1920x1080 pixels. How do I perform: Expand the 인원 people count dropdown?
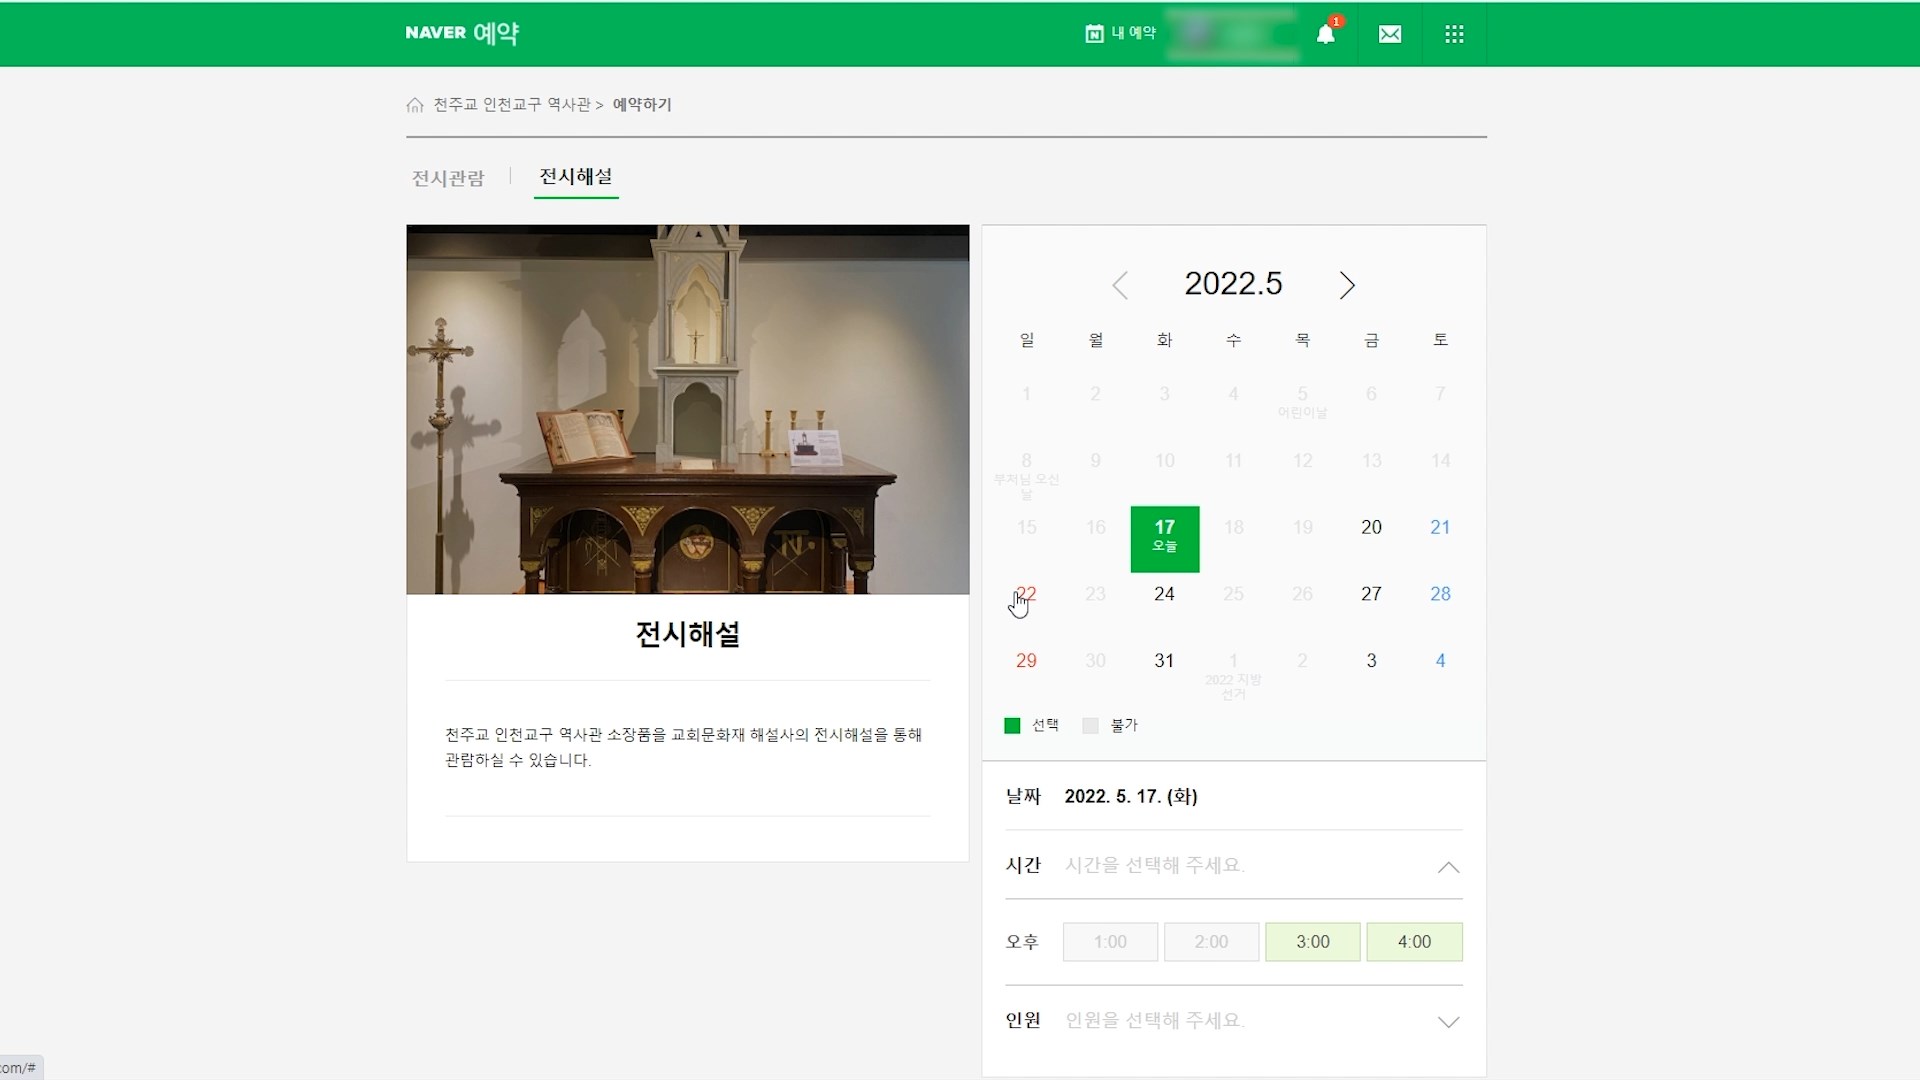click(x=1447, y=1022)
